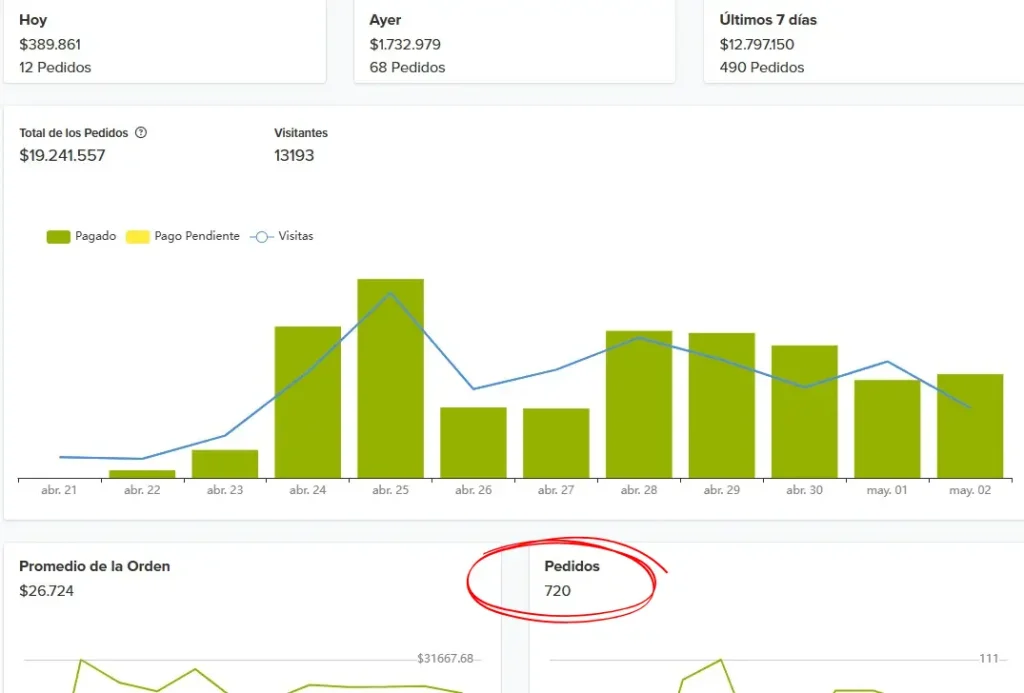Click the tallest green bar for abr. 25
This screenshot has width=1024, height=693.
click(390, 380)
